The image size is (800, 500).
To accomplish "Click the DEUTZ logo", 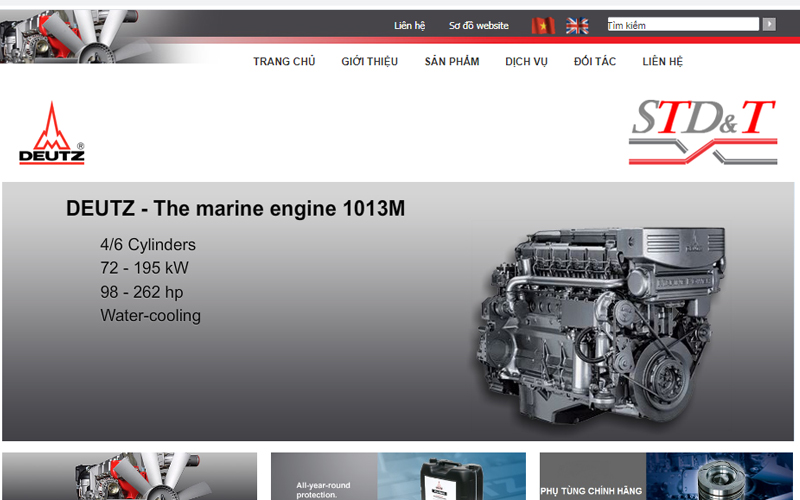I will coord(52,133).
